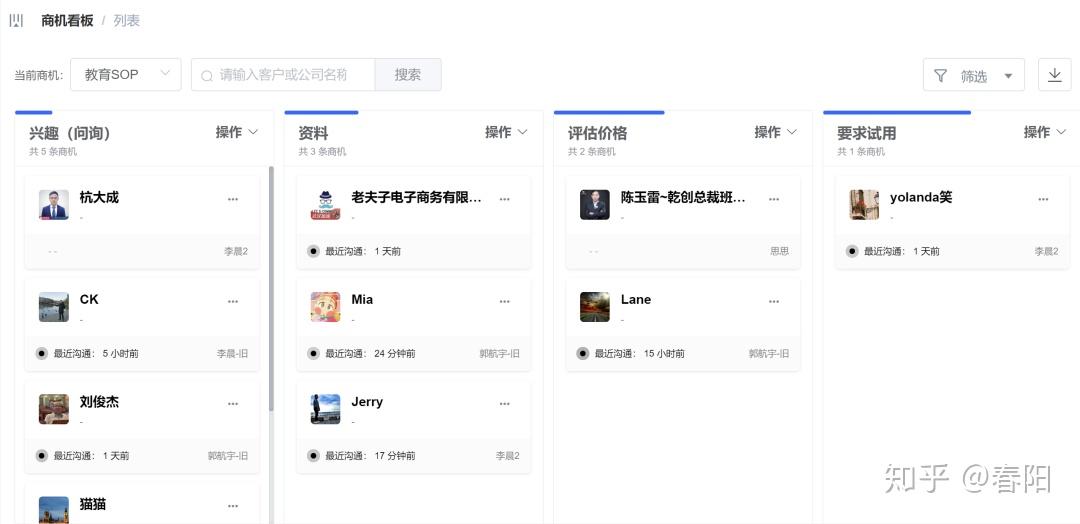Click the 兴趣（问询） column scrollbar
The width and height of the screenshot is (1080, 524).
point(271,289)
